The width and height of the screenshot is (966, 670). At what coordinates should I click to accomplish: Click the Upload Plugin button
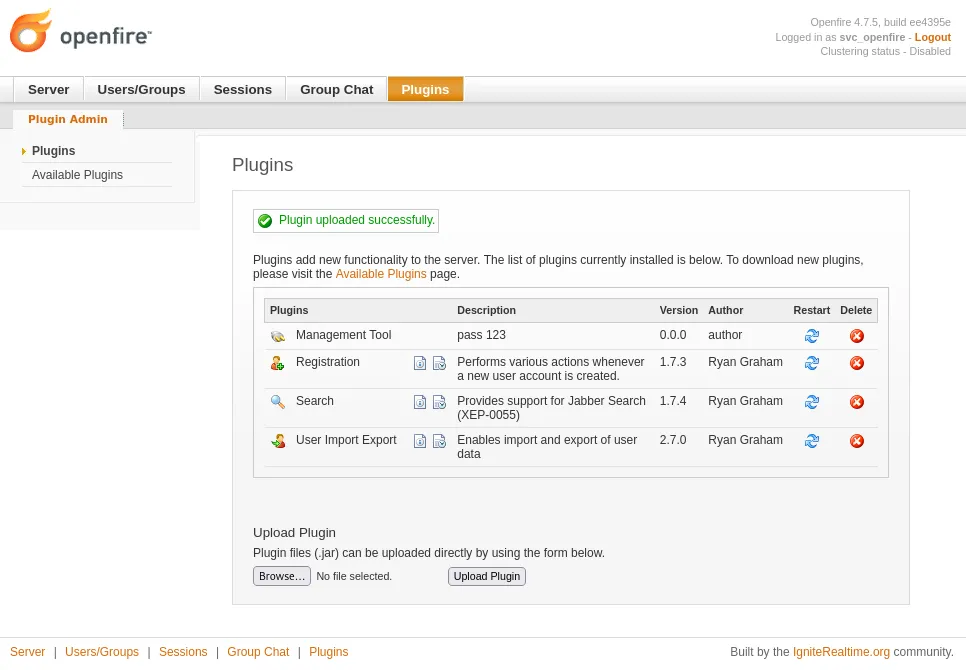coord(487,576)
